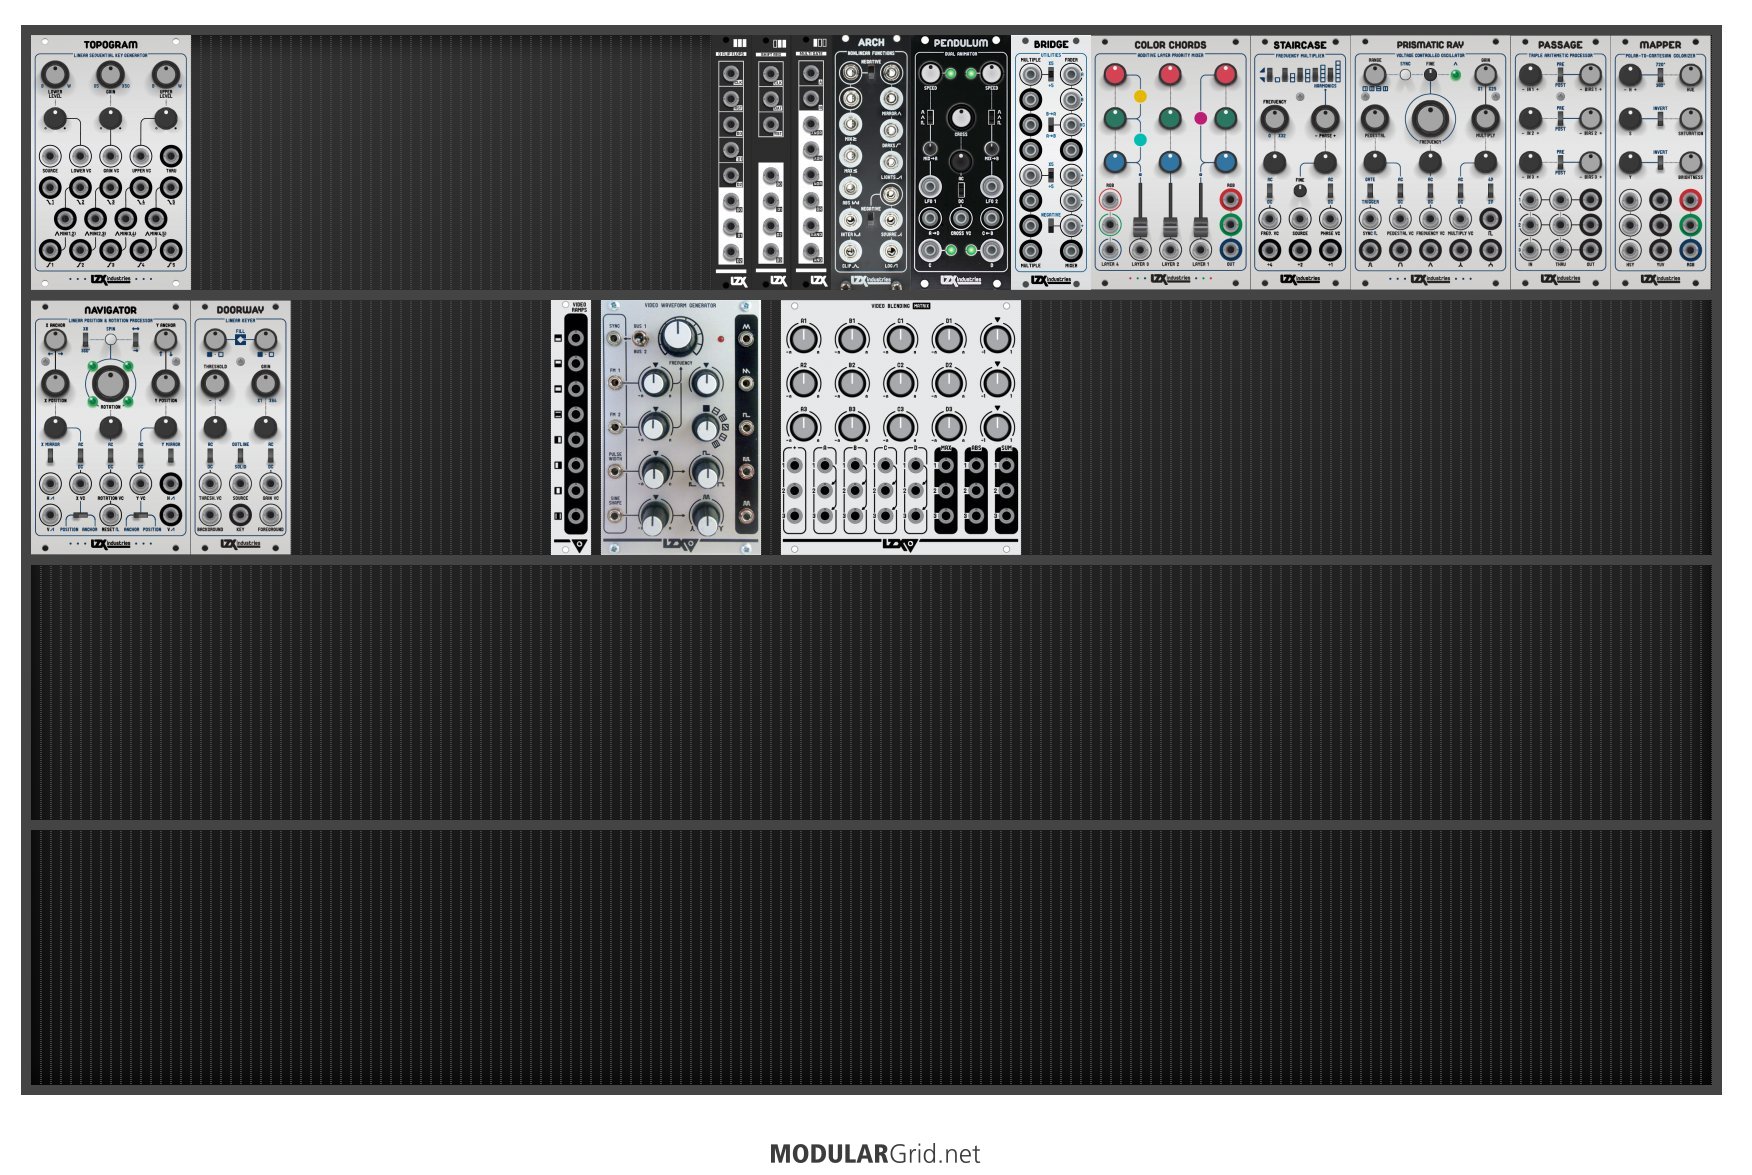Click the TOPOGRAM module title
The height and width of the screenshot is (1175, 1752).
tap(110, 45)
